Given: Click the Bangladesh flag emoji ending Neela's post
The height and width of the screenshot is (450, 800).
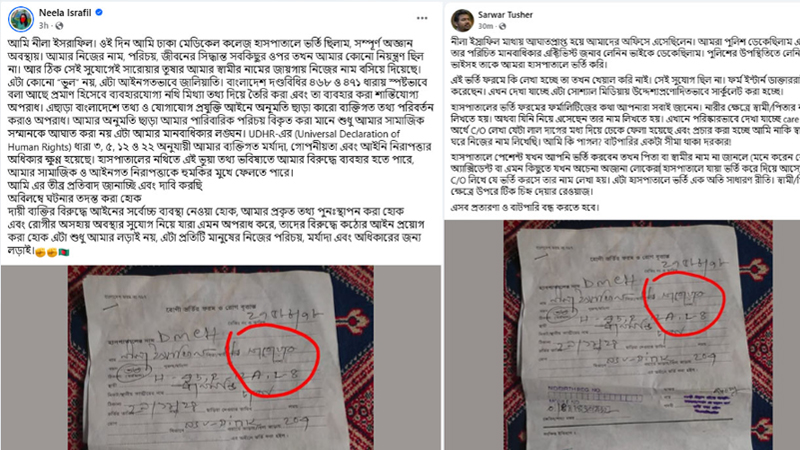Looking at the screenshot, I should (x=64, y=252).
